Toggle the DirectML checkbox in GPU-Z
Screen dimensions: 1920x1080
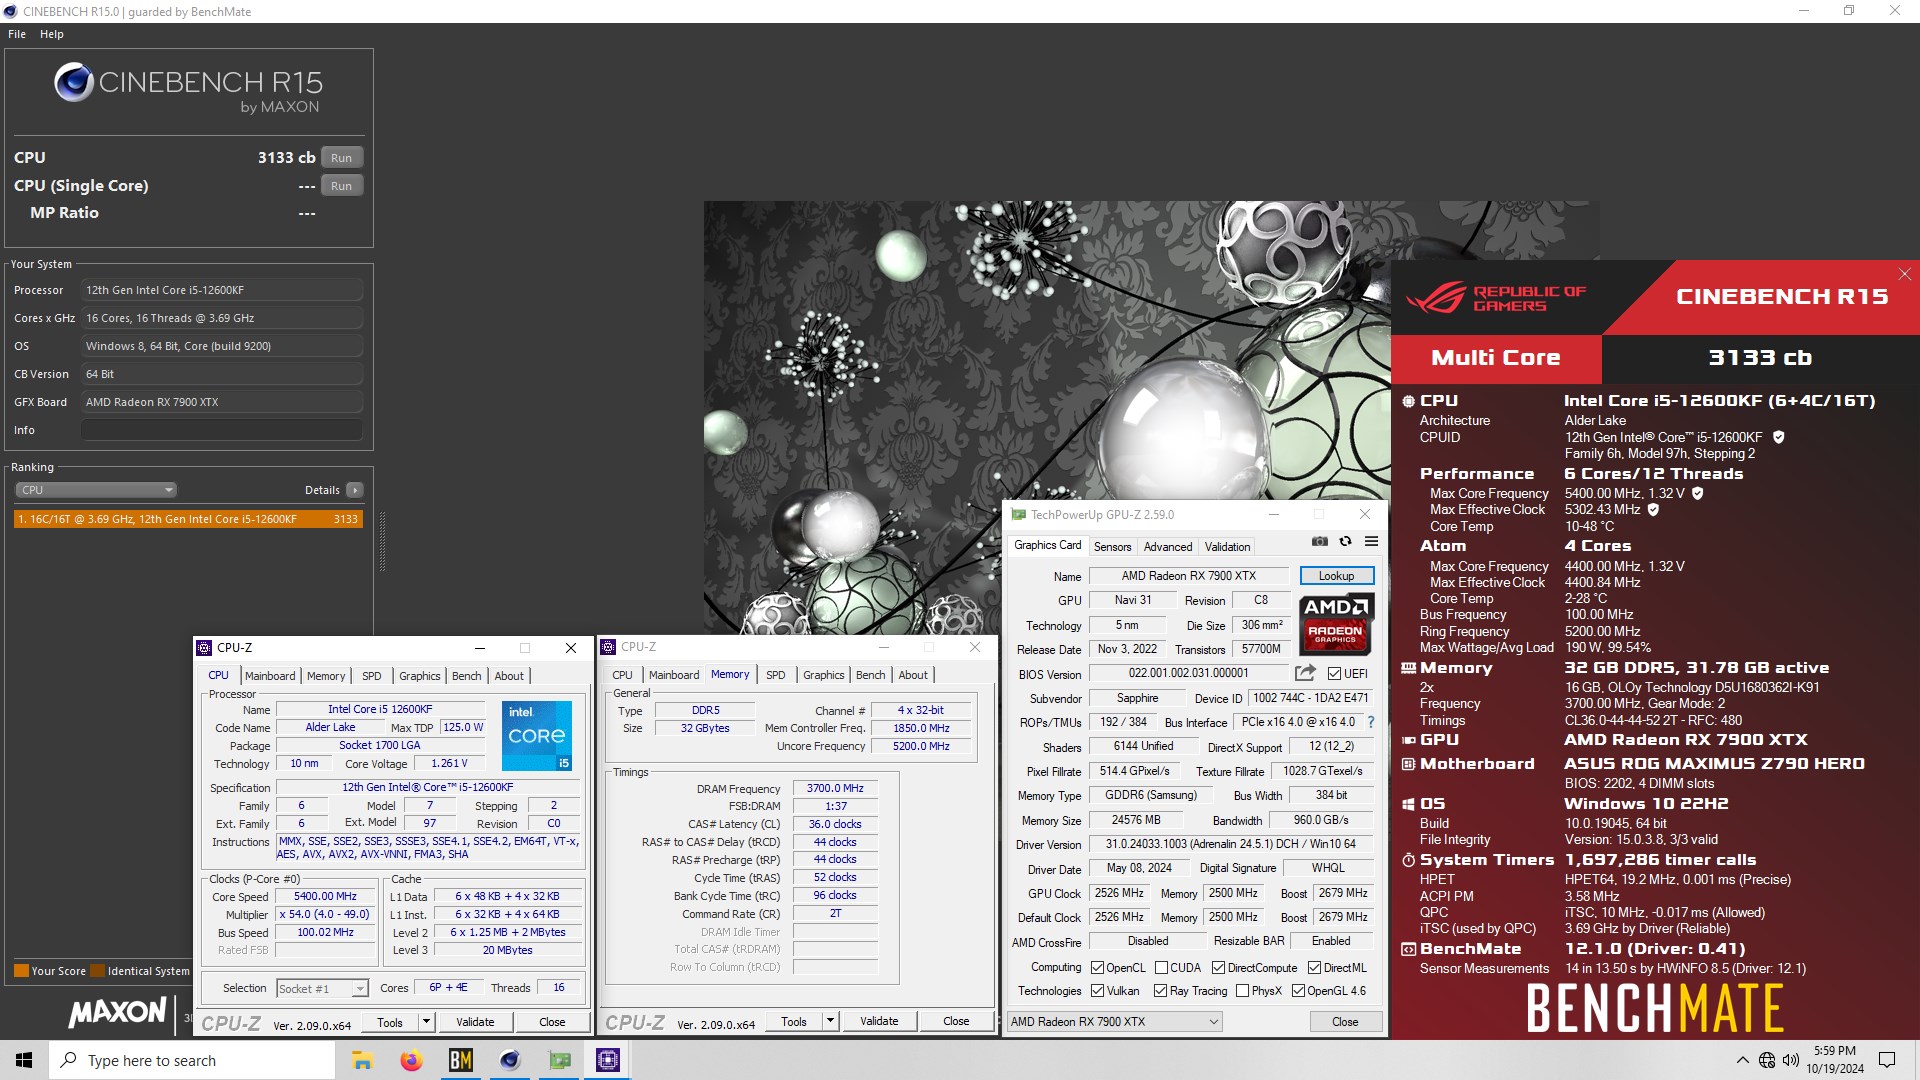click(1315, 968)
